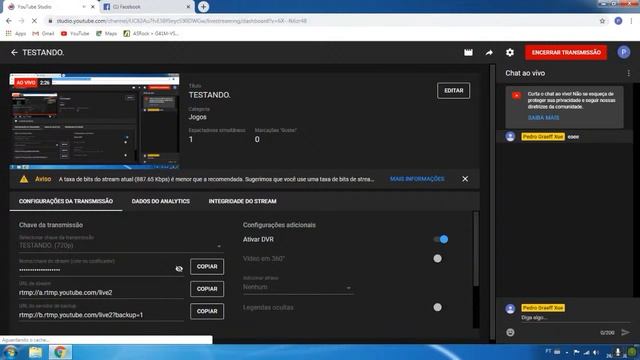This screenshot has height=360, width=640.
Task: Copy the rtmp://a stream URL
Action: pyautogui.click(x=207, y=289)
